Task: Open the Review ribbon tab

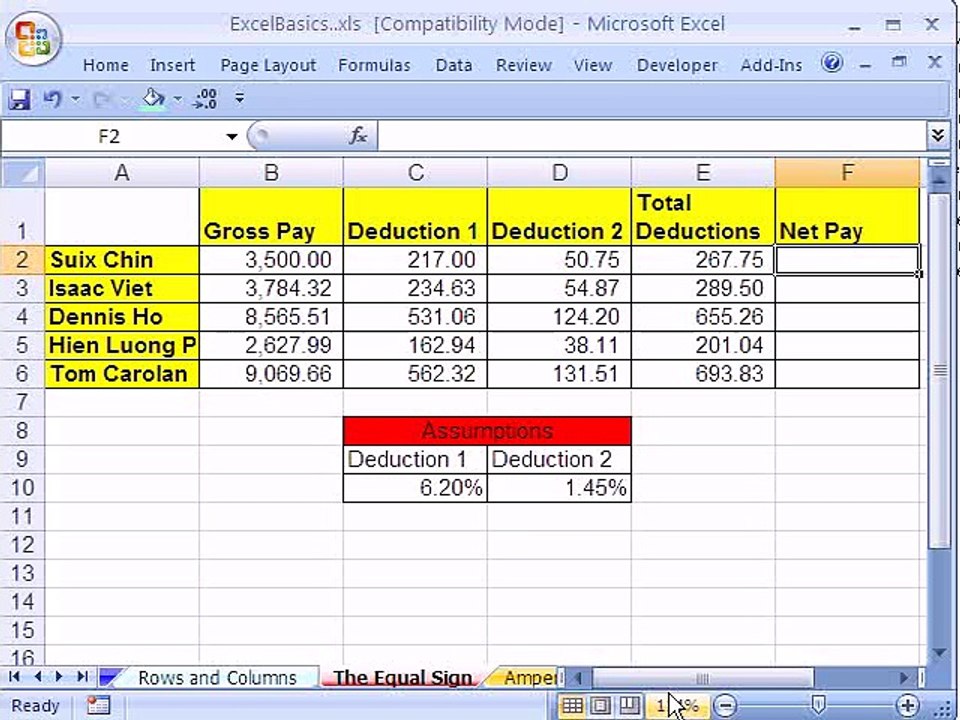Action: pos(523,65)
